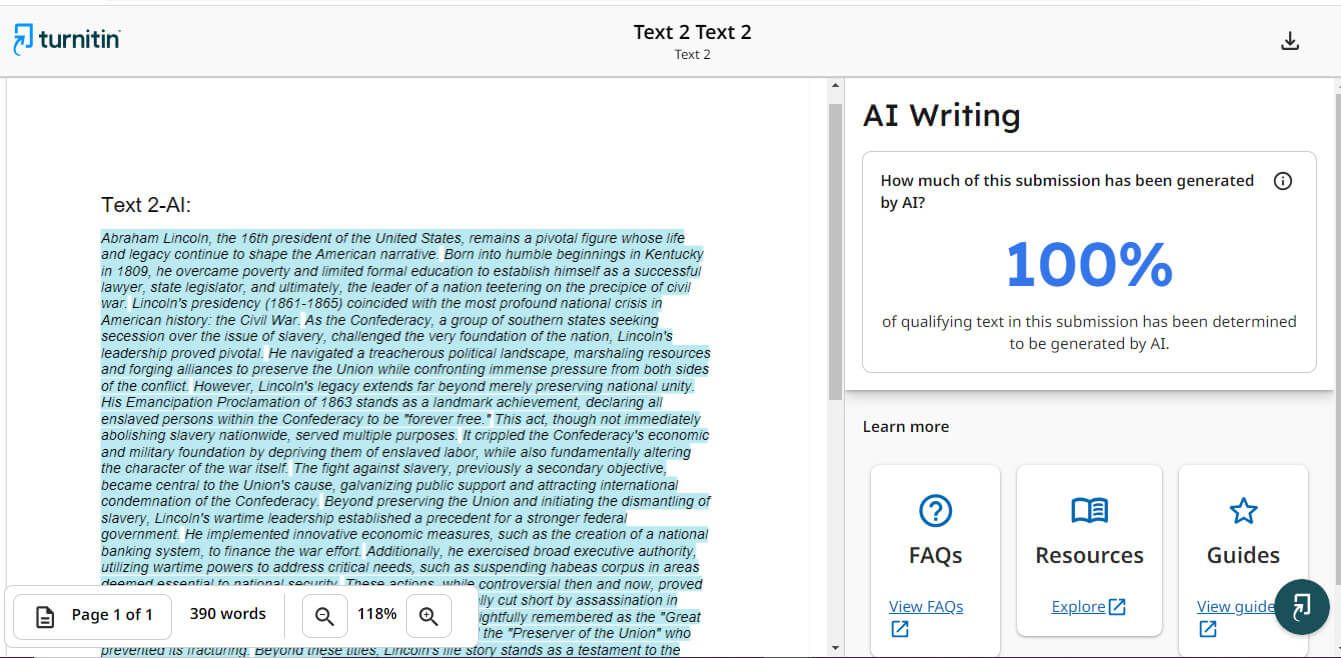Click the Text 2-AI document heading
The height and width of the screenshot is (658, 1341).
146,205
